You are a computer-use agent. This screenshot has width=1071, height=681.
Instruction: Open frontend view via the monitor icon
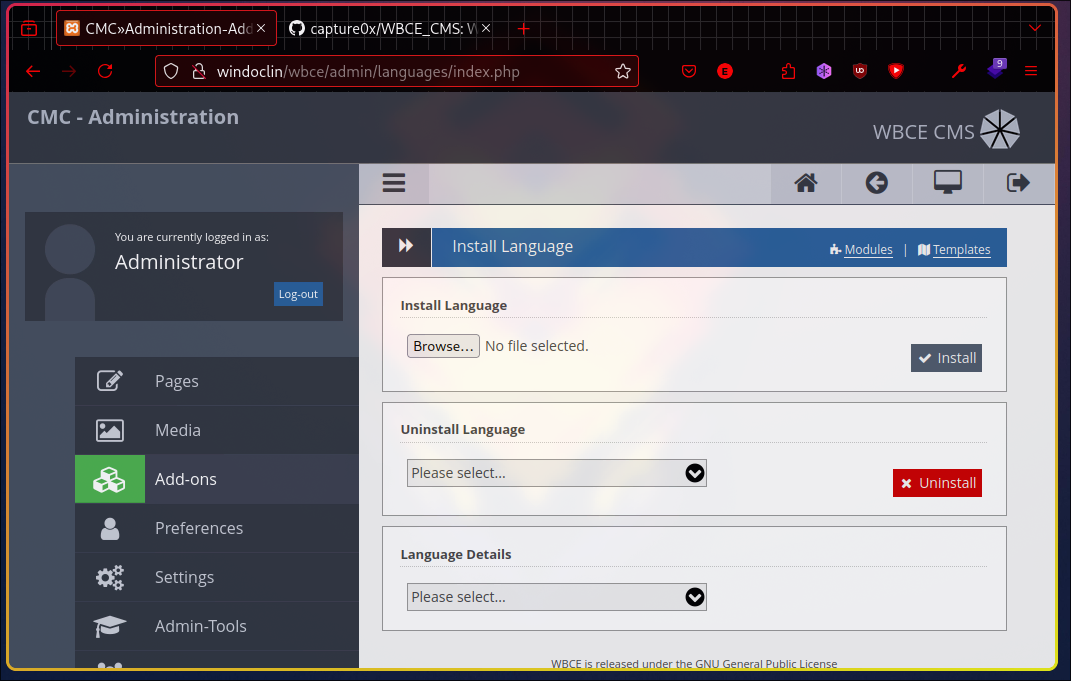947,183
